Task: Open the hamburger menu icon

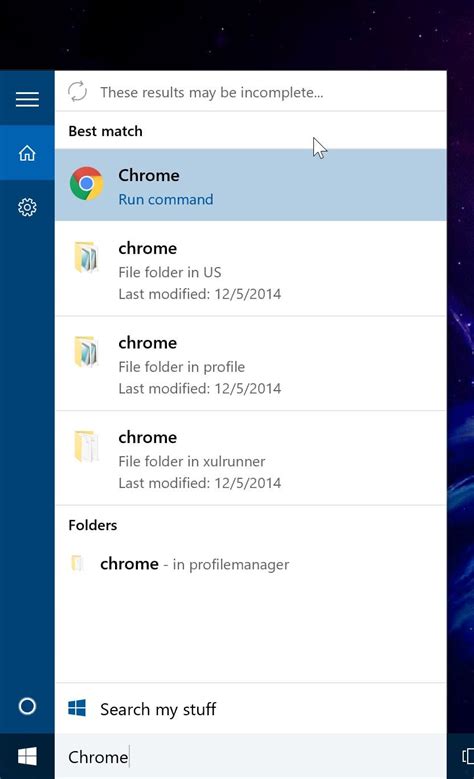Action: point(27,99)
